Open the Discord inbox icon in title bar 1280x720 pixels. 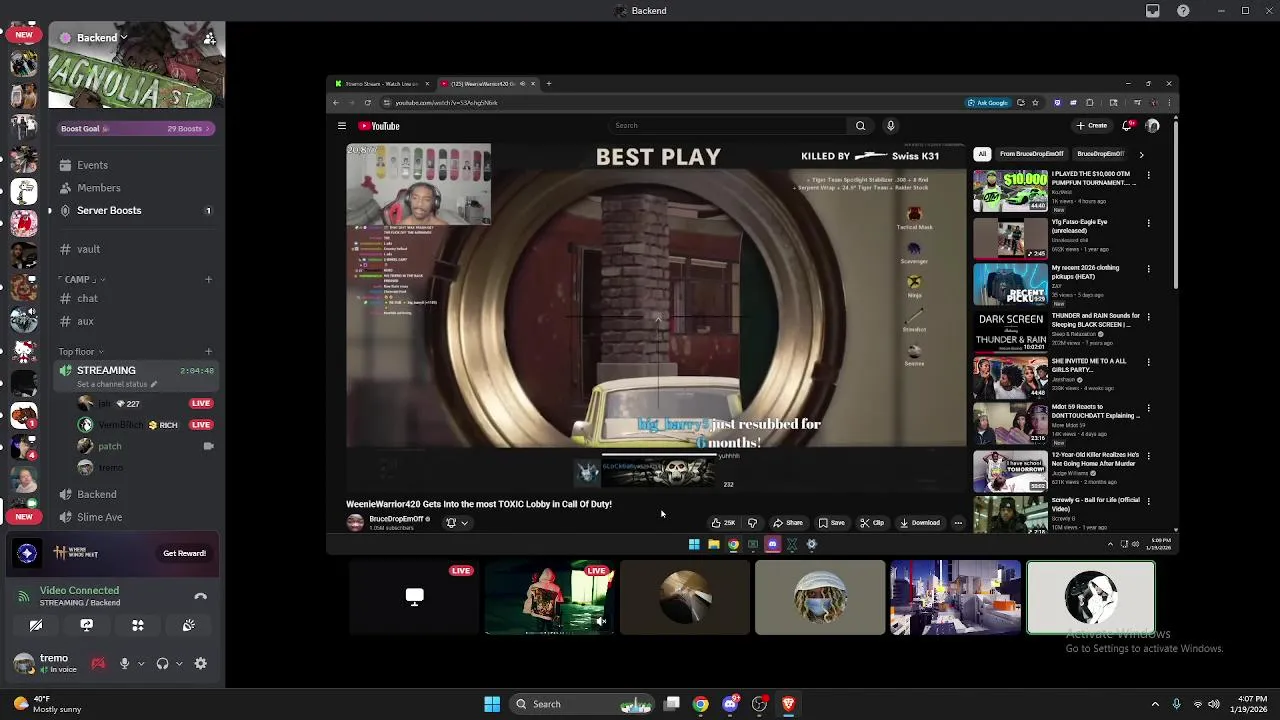click(x=1153, y=11)
